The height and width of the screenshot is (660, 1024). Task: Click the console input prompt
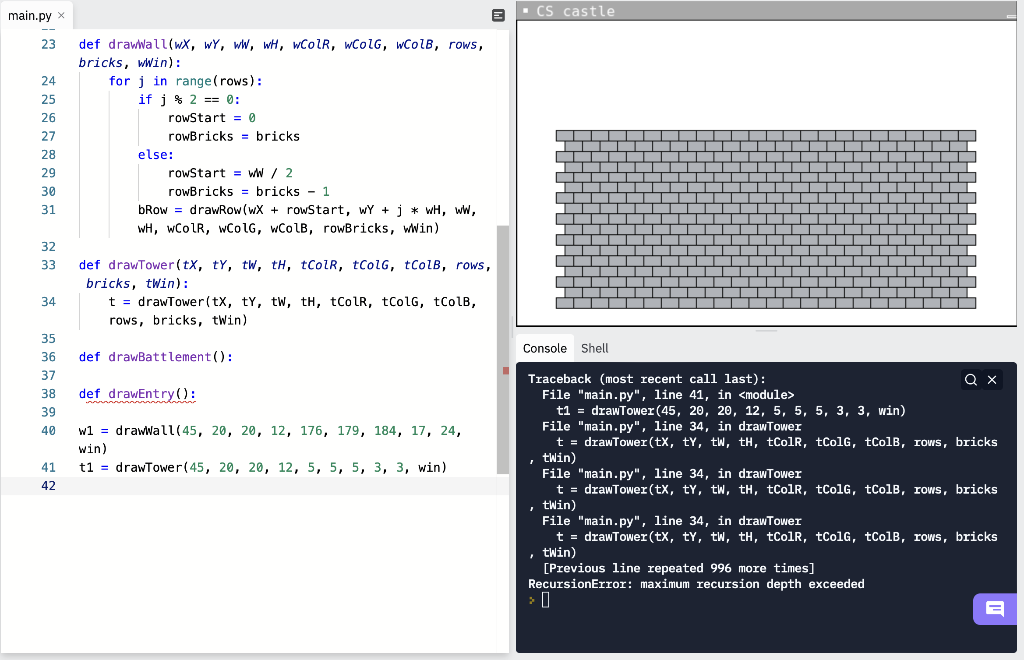(x=545, y=600)
